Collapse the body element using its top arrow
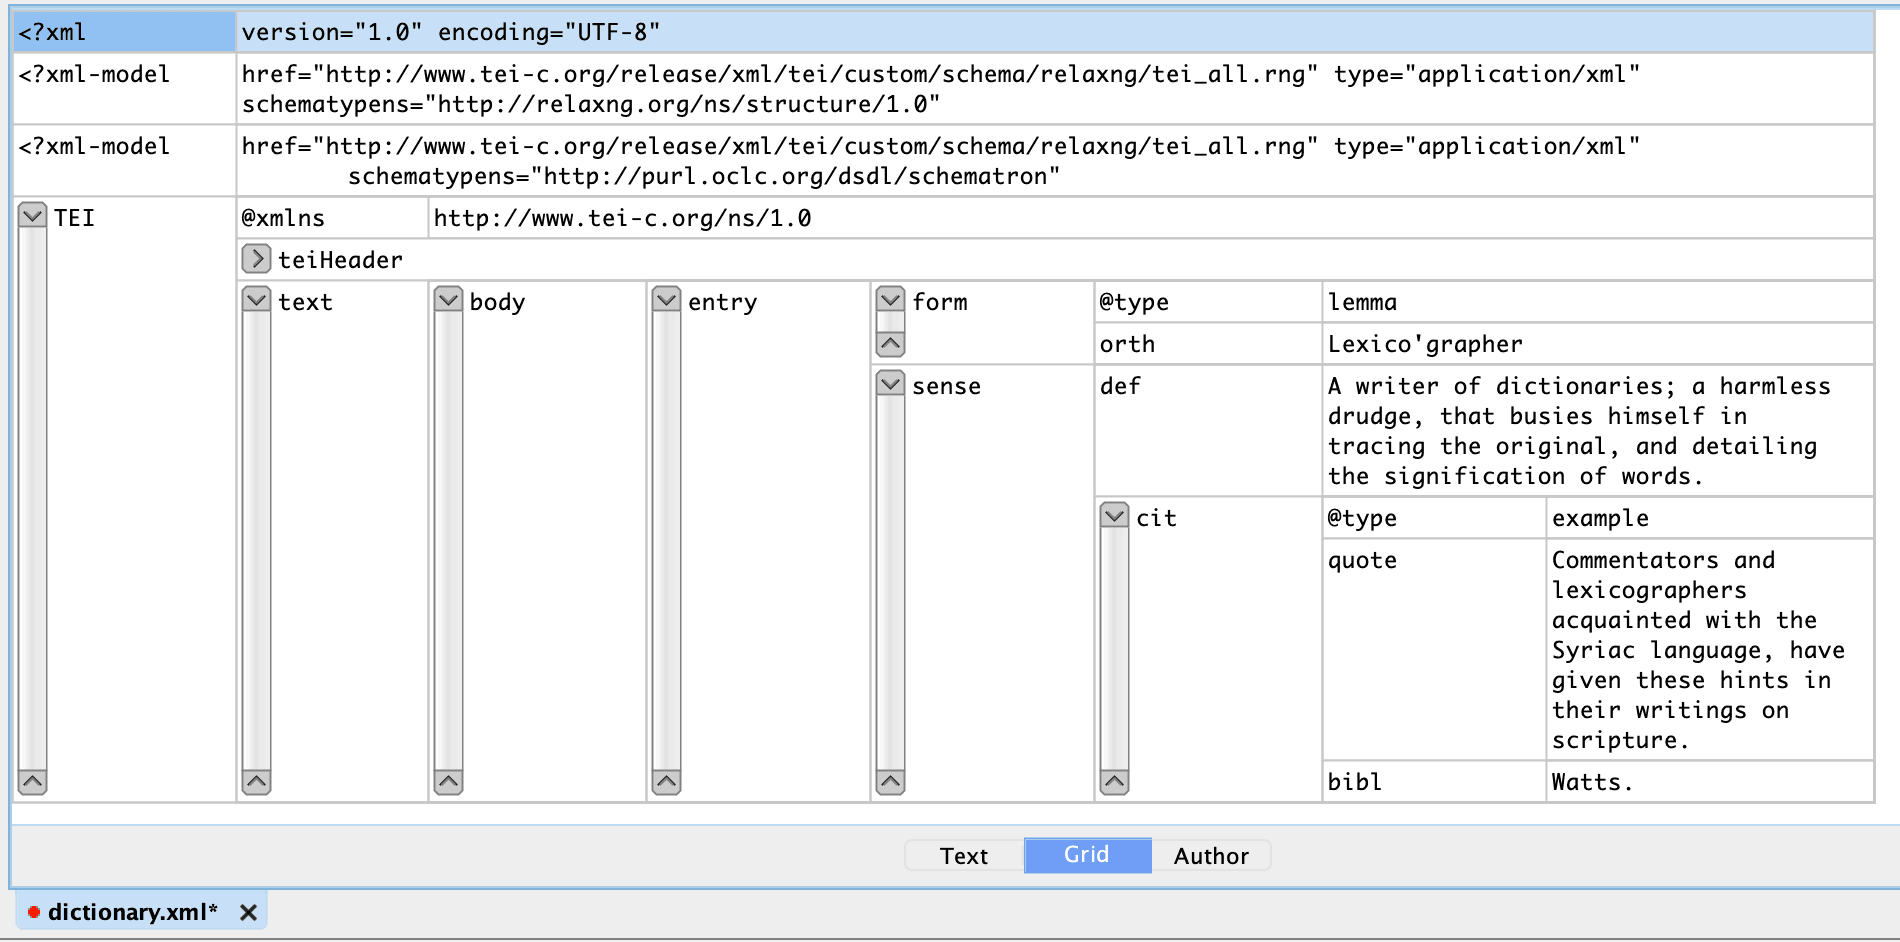The width and height of the screenshot is (1900, 942). pyautogui.click(x=448, y=300)
